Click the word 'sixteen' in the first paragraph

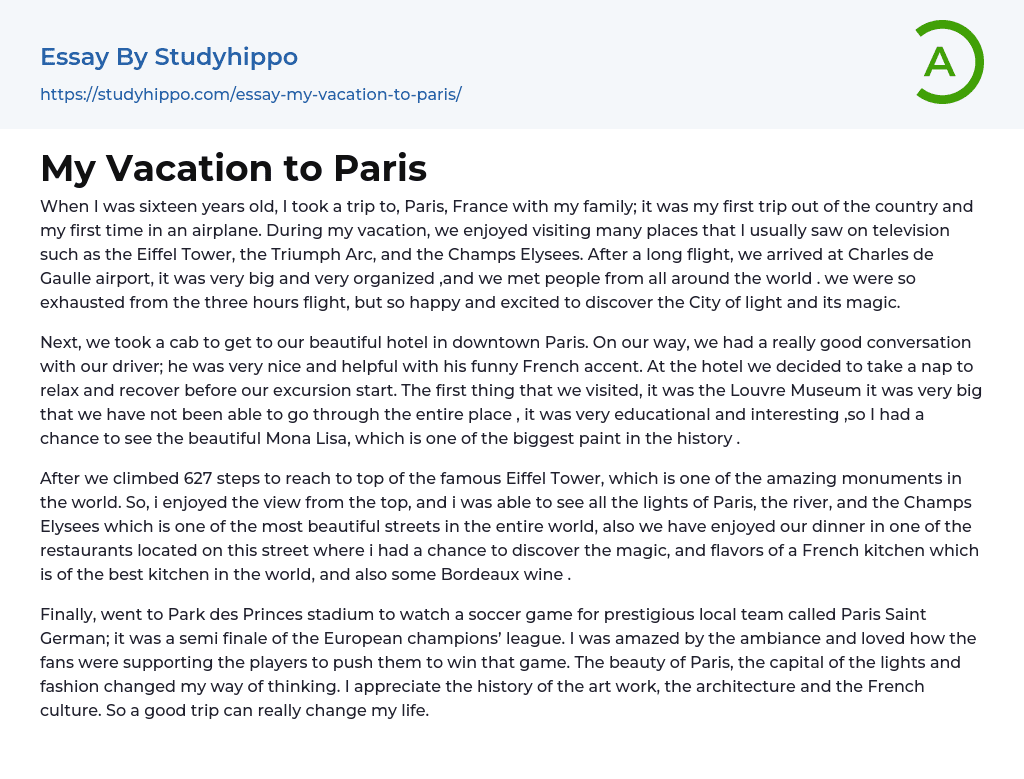[152, 207]
